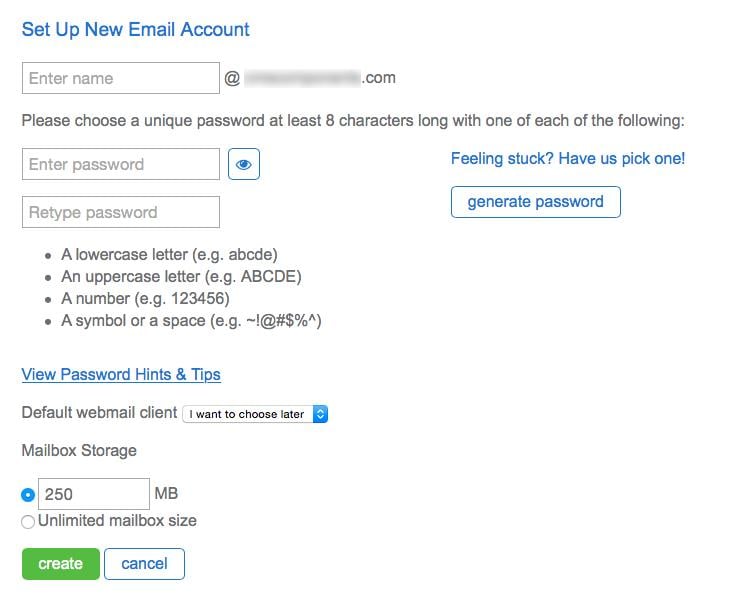Click the blurred domain name after @
The image size is (738, 600).
303,77
